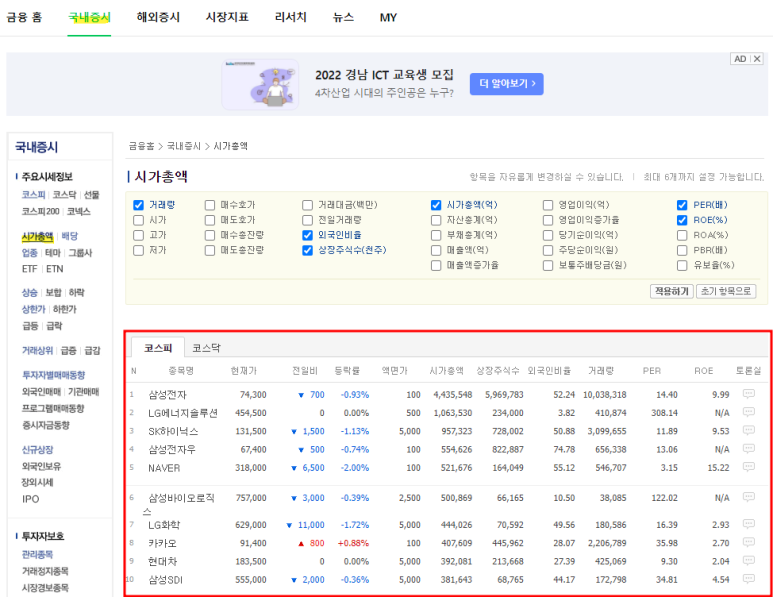Click the ICT education ad illustration
773x597 pixels.
(260, 84)
